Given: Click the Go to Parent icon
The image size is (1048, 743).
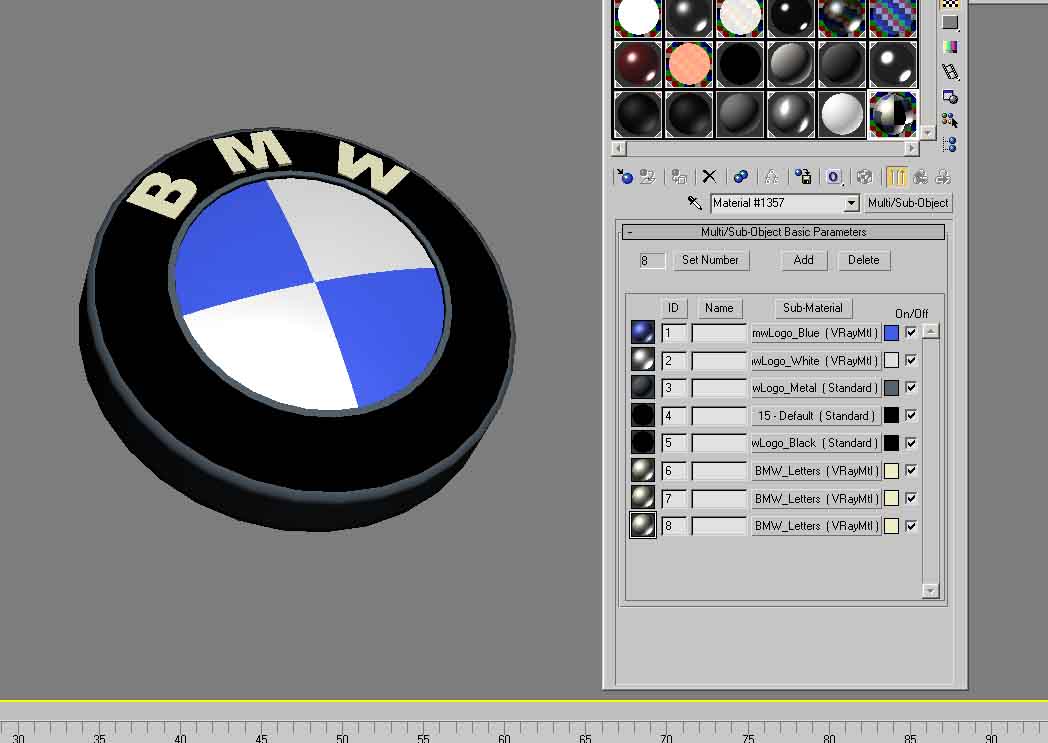Looking at the screenshot, I should (920, 176).
